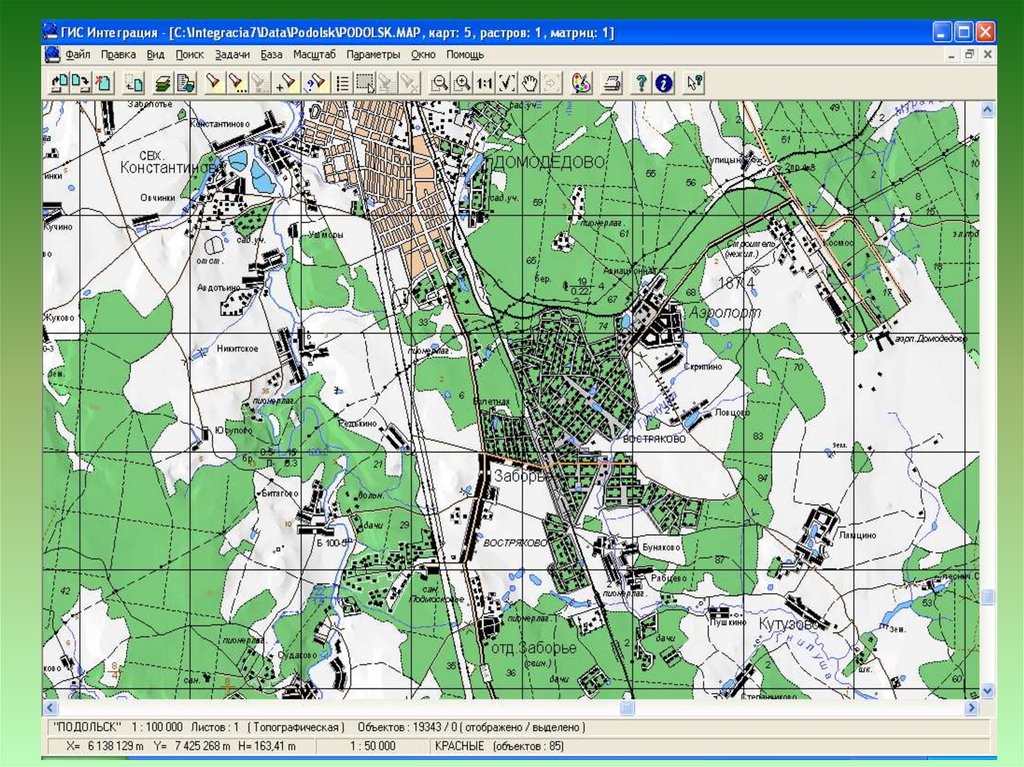The image size is (1024, 767).
Task: Open the Задачи menu
Action: point(232,55)
